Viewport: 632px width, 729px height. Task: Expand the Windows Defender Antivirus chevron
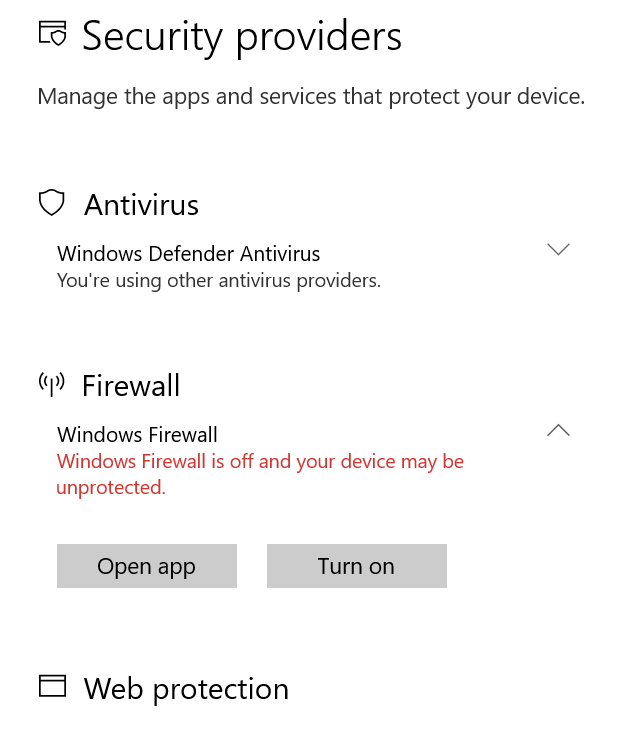point(558,249)
